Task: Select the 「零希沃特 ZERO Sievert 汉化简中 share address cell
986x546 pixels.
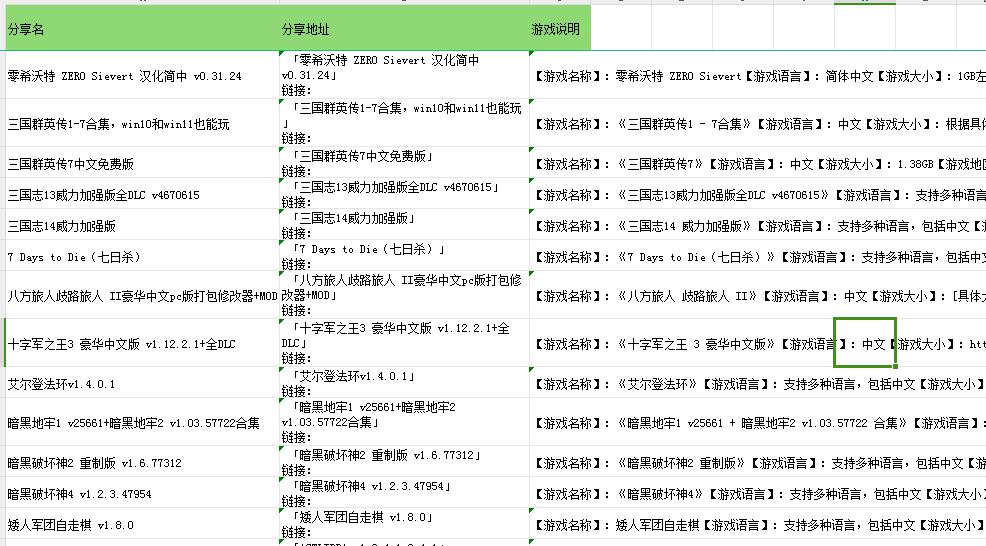Action: pyautogui.click(x=404, y=75)
